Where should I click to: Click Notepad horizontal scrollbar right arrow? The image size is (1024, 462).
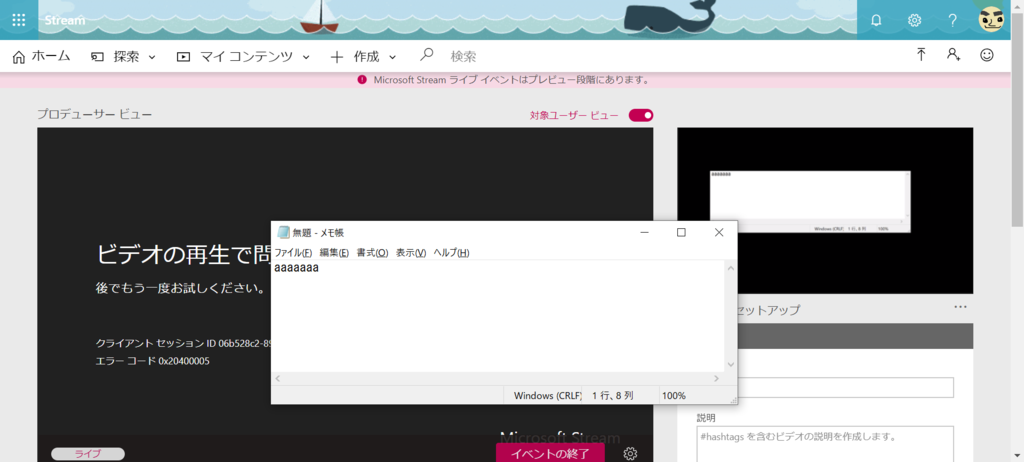(x=716, y=378)
